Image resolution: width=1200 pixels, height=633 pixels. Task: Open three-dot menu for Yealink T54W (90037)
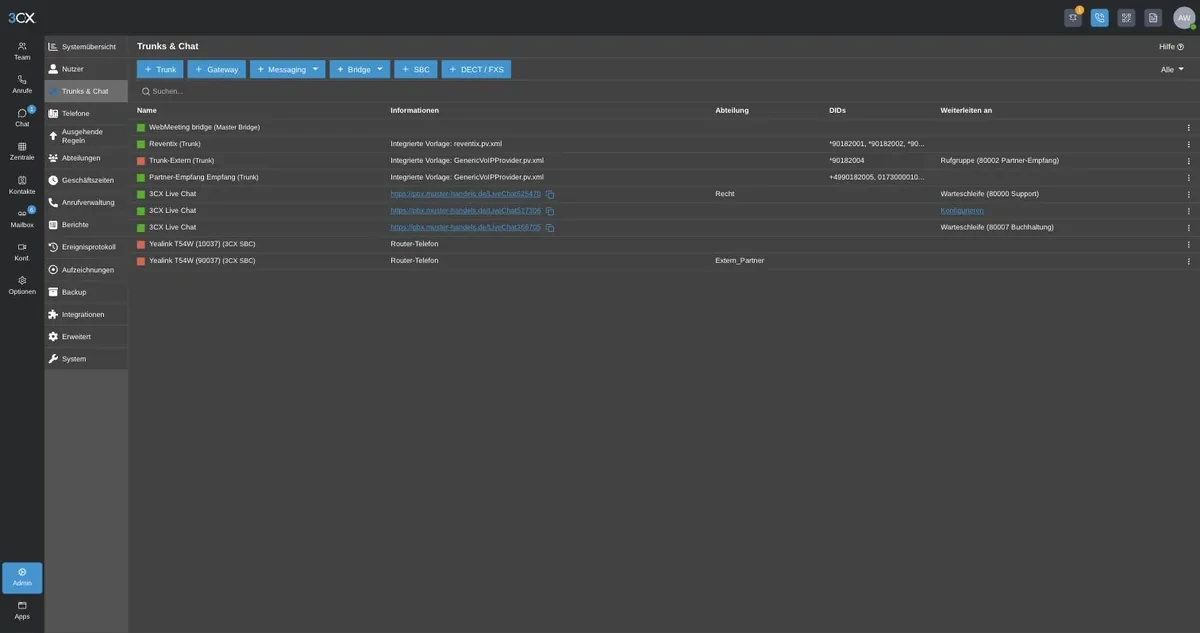tap(1189, 261)
